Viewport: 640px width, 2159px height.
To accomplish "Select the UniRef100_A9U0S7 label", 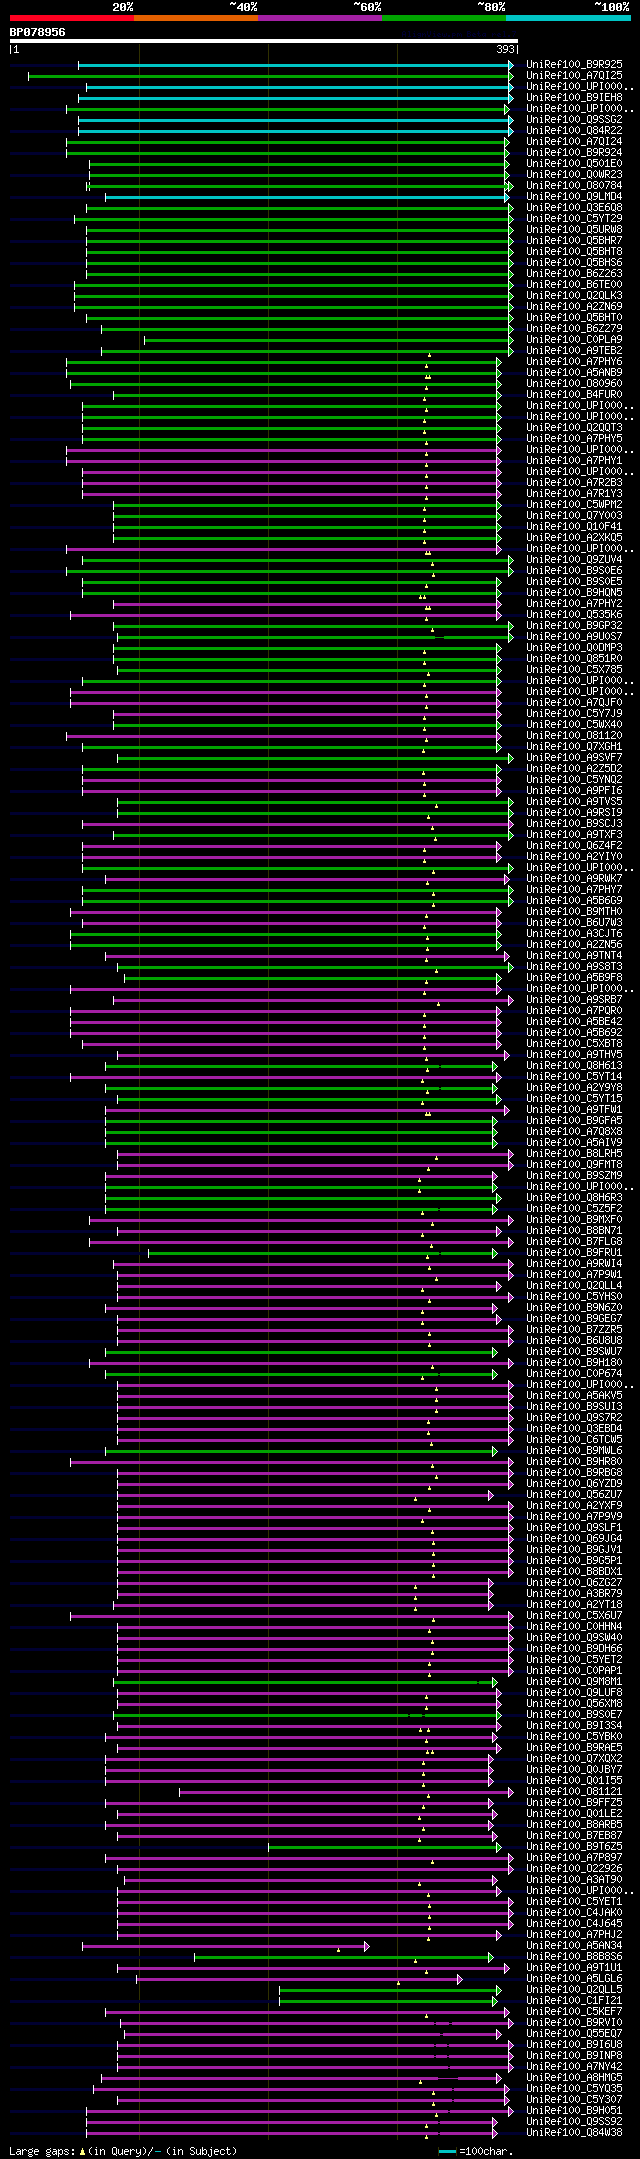I will pyautogui.click(x=574, y=636).
